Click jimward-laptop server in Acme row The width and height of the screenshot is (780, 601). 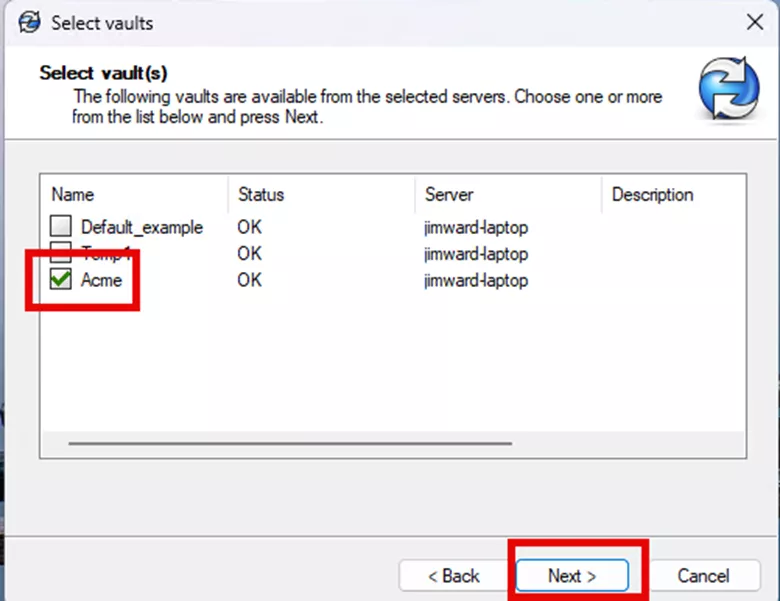coord(476,281)
